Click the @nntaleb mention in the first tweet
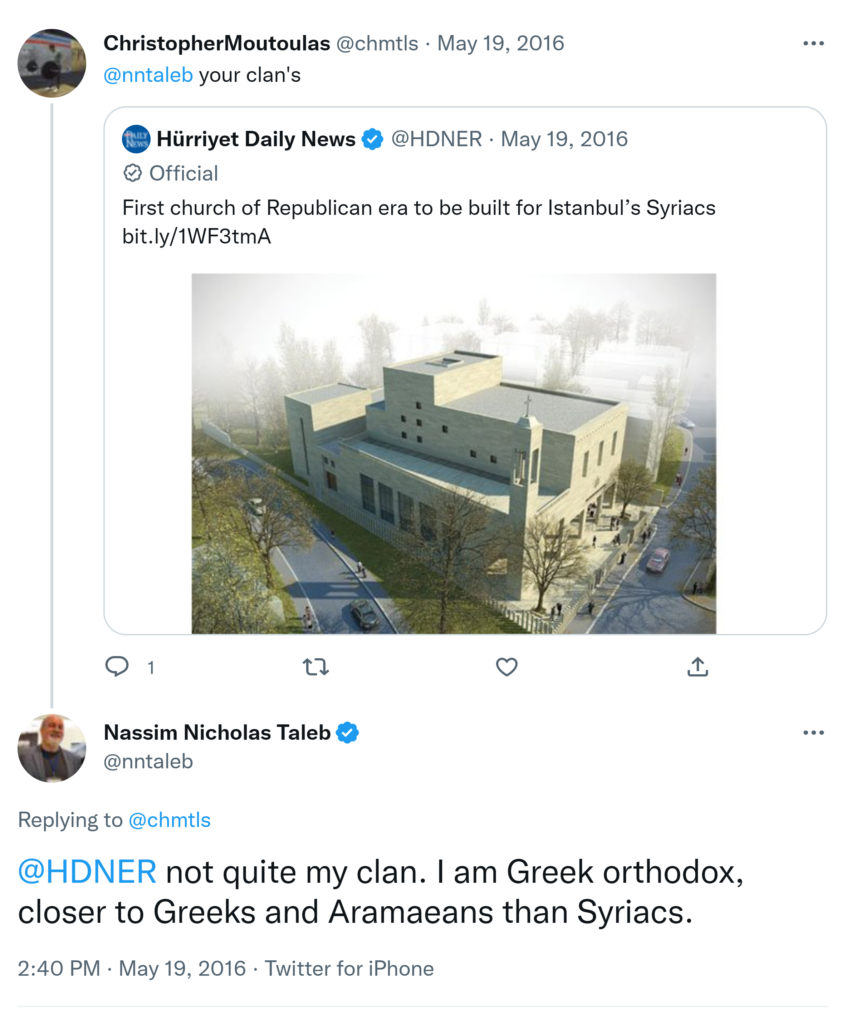The width and height of the screenshot is (842, 1024). click(x=148, y=75)
